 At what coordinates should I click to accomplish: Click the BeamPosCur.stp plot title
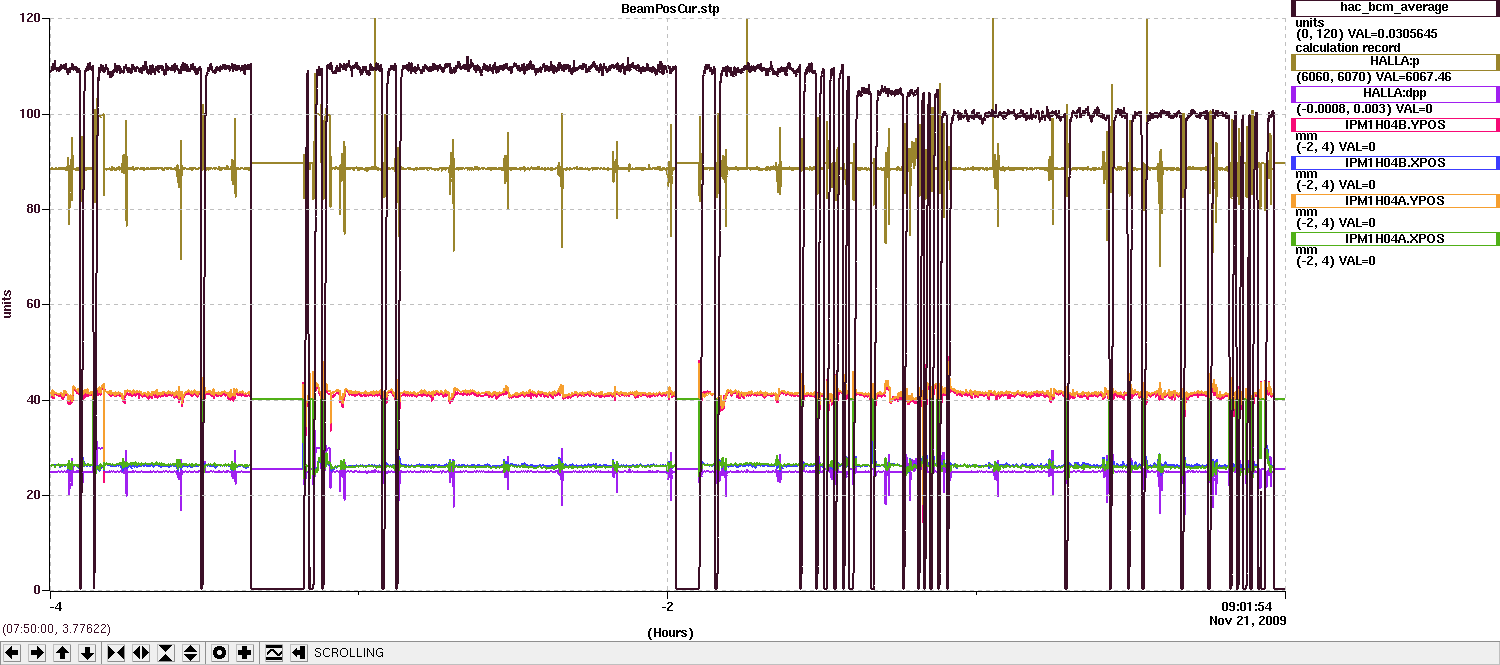pyautogui.click(x=669, y=8)
